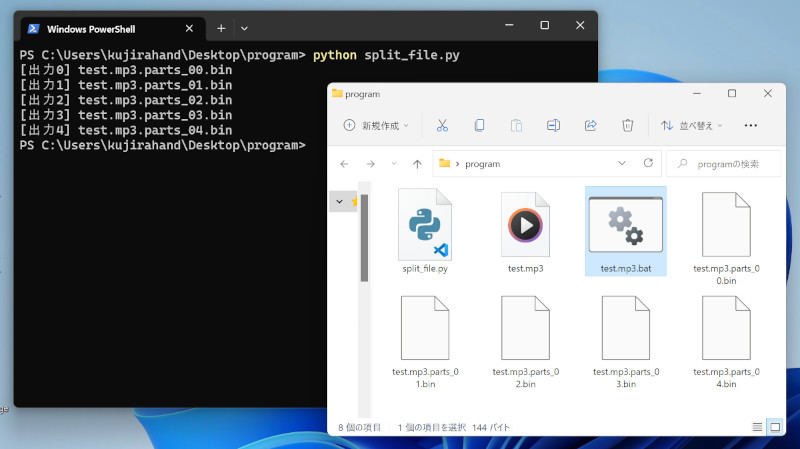
Task: Click the Share icon in Explorer toolbar
Action: tap(590, 125)
